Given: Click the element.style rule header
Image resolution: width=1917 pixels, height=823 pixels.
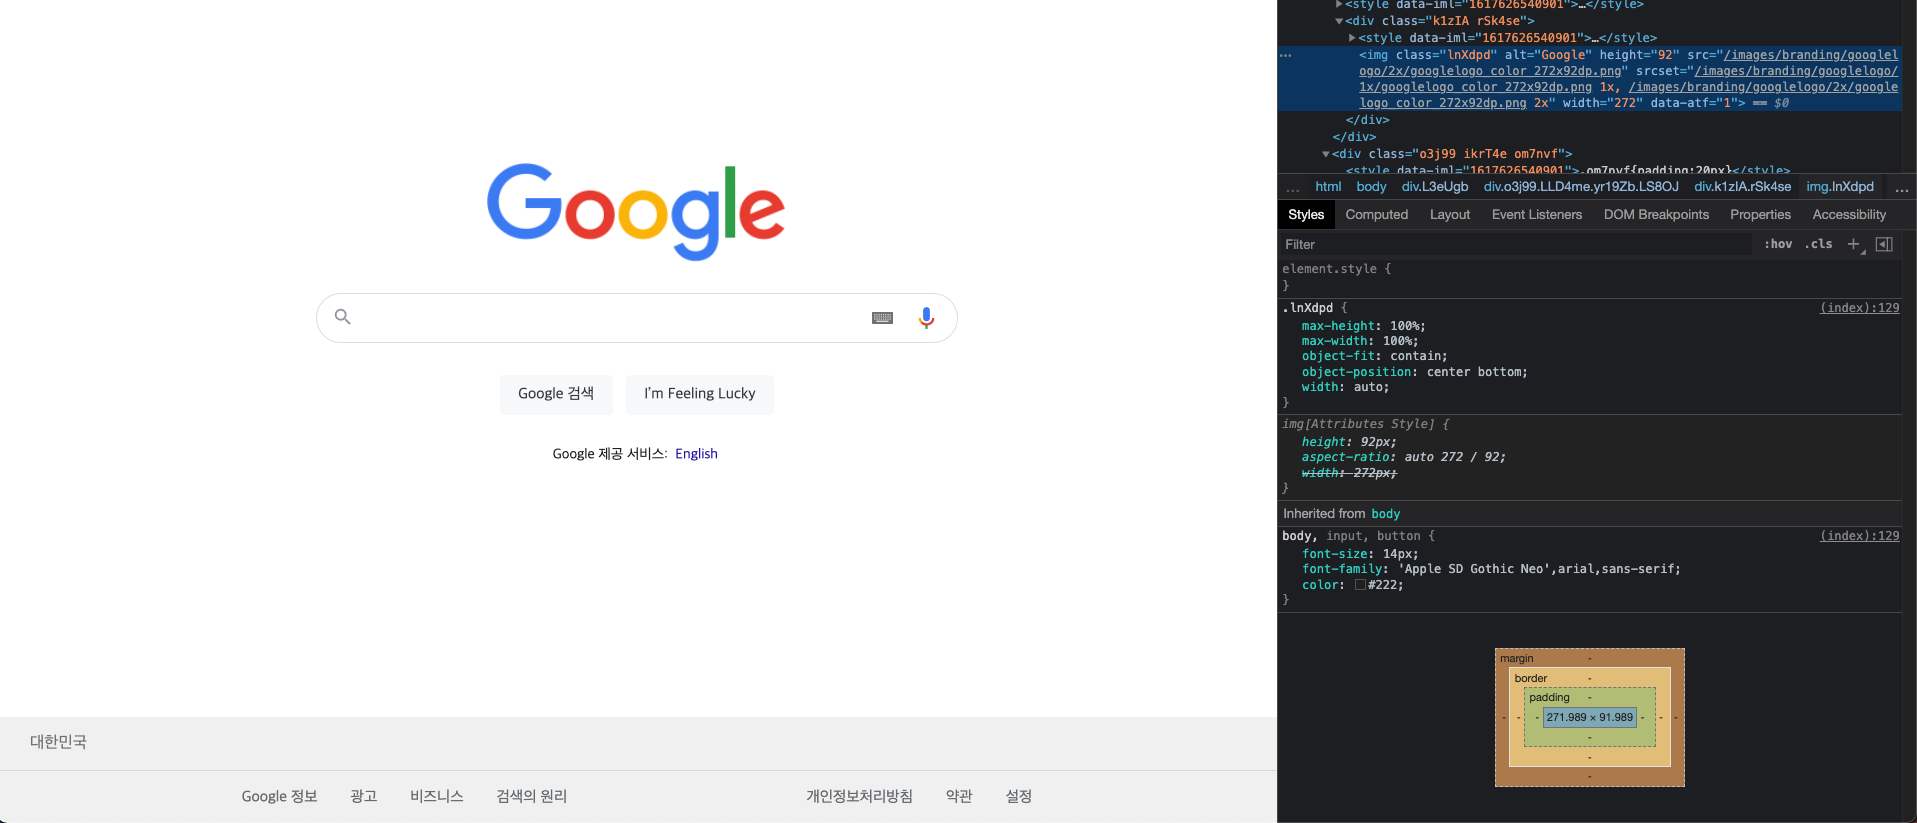Looking at the screenshot, I should point(1336,269).
